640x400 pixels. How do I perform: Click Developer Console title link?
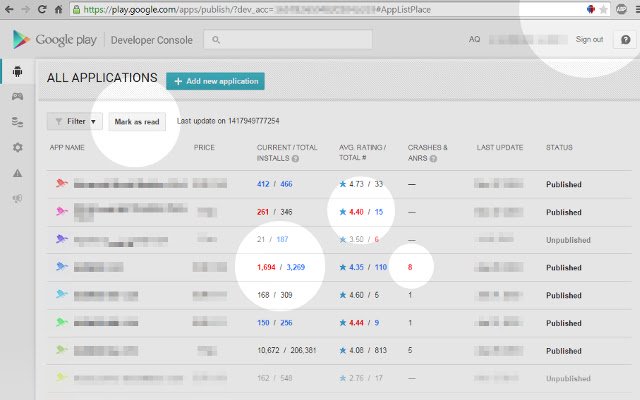(151, 40)
